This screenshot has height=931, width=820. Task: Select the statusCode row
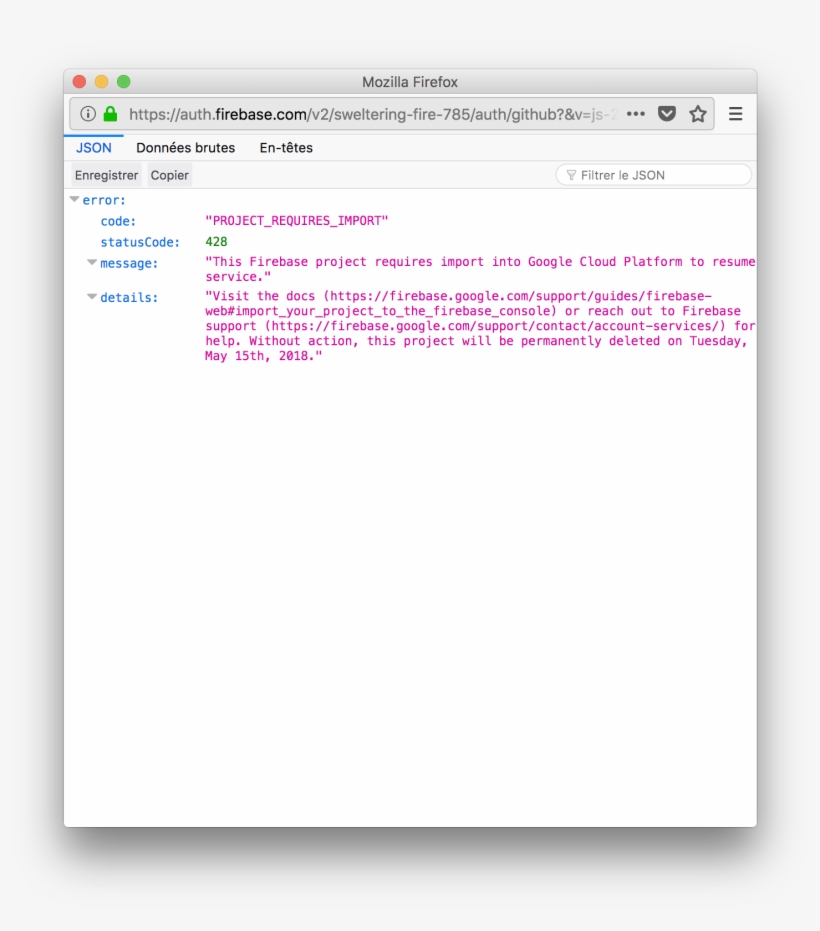click(140, 242)
